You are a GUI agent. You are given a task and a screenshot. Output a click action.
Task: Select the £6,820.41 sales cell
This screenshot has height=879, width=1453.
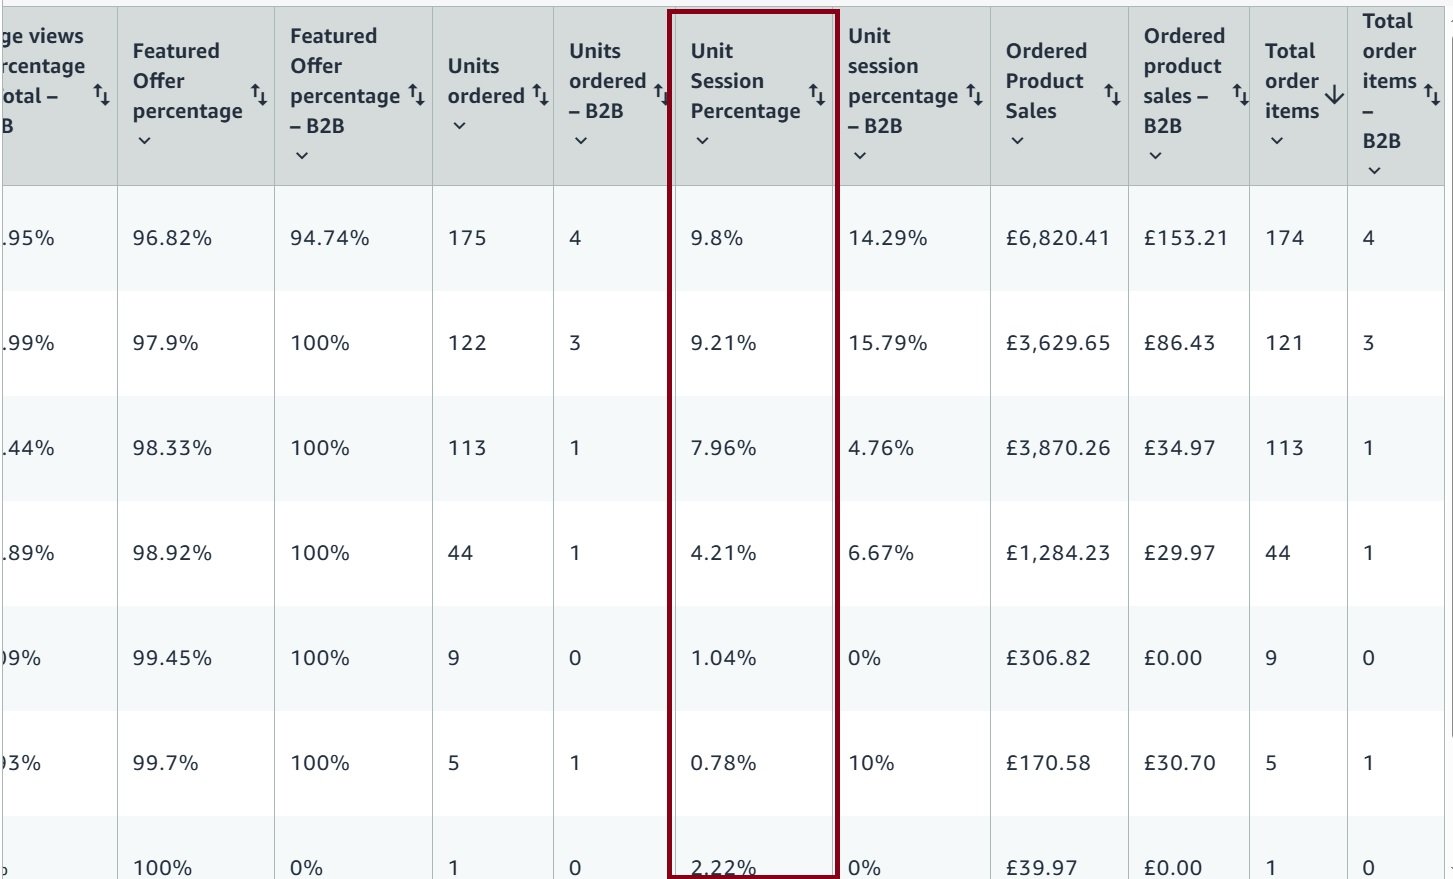pyautogui.click(x=1057, y=238)
